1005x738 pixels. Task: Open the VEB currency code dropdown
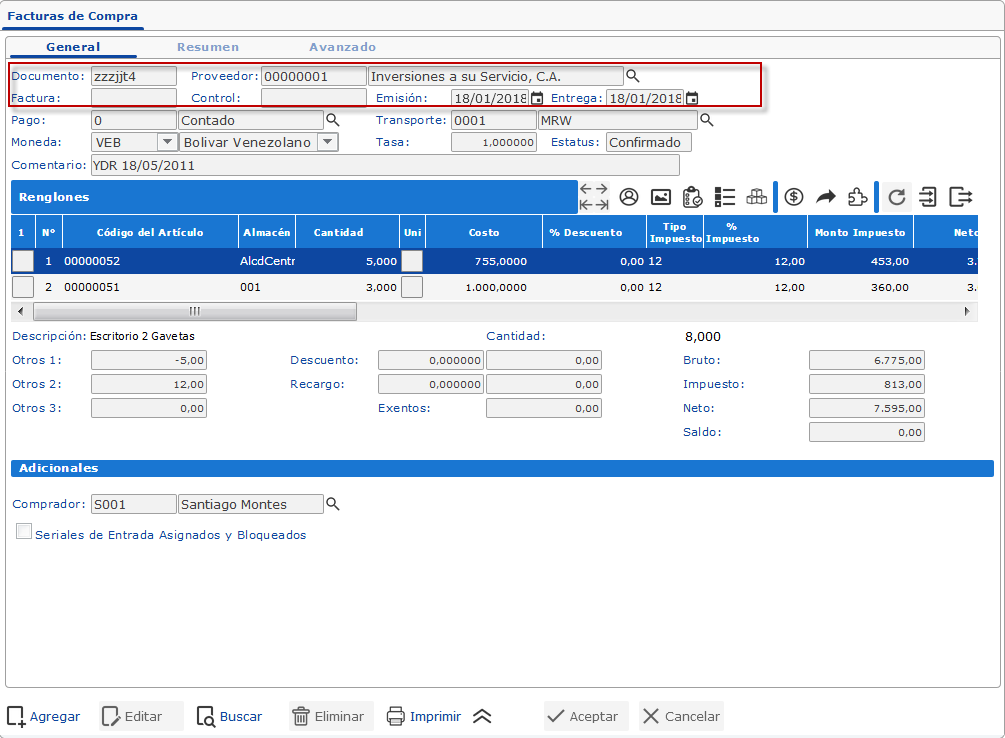pyautogui.click(x=167, y=142)
